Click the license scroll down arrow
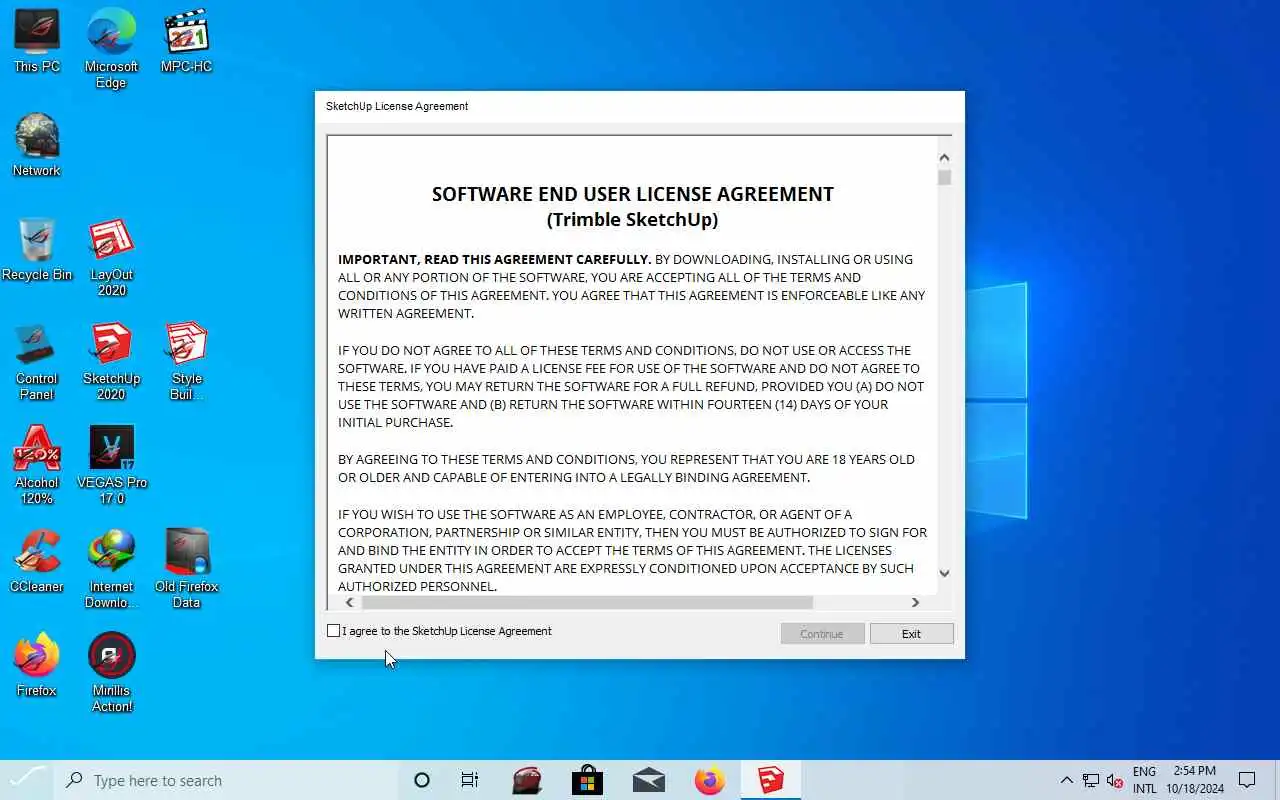The width and height of the screenshot is (1280, 800). click(x=944, y=573)
